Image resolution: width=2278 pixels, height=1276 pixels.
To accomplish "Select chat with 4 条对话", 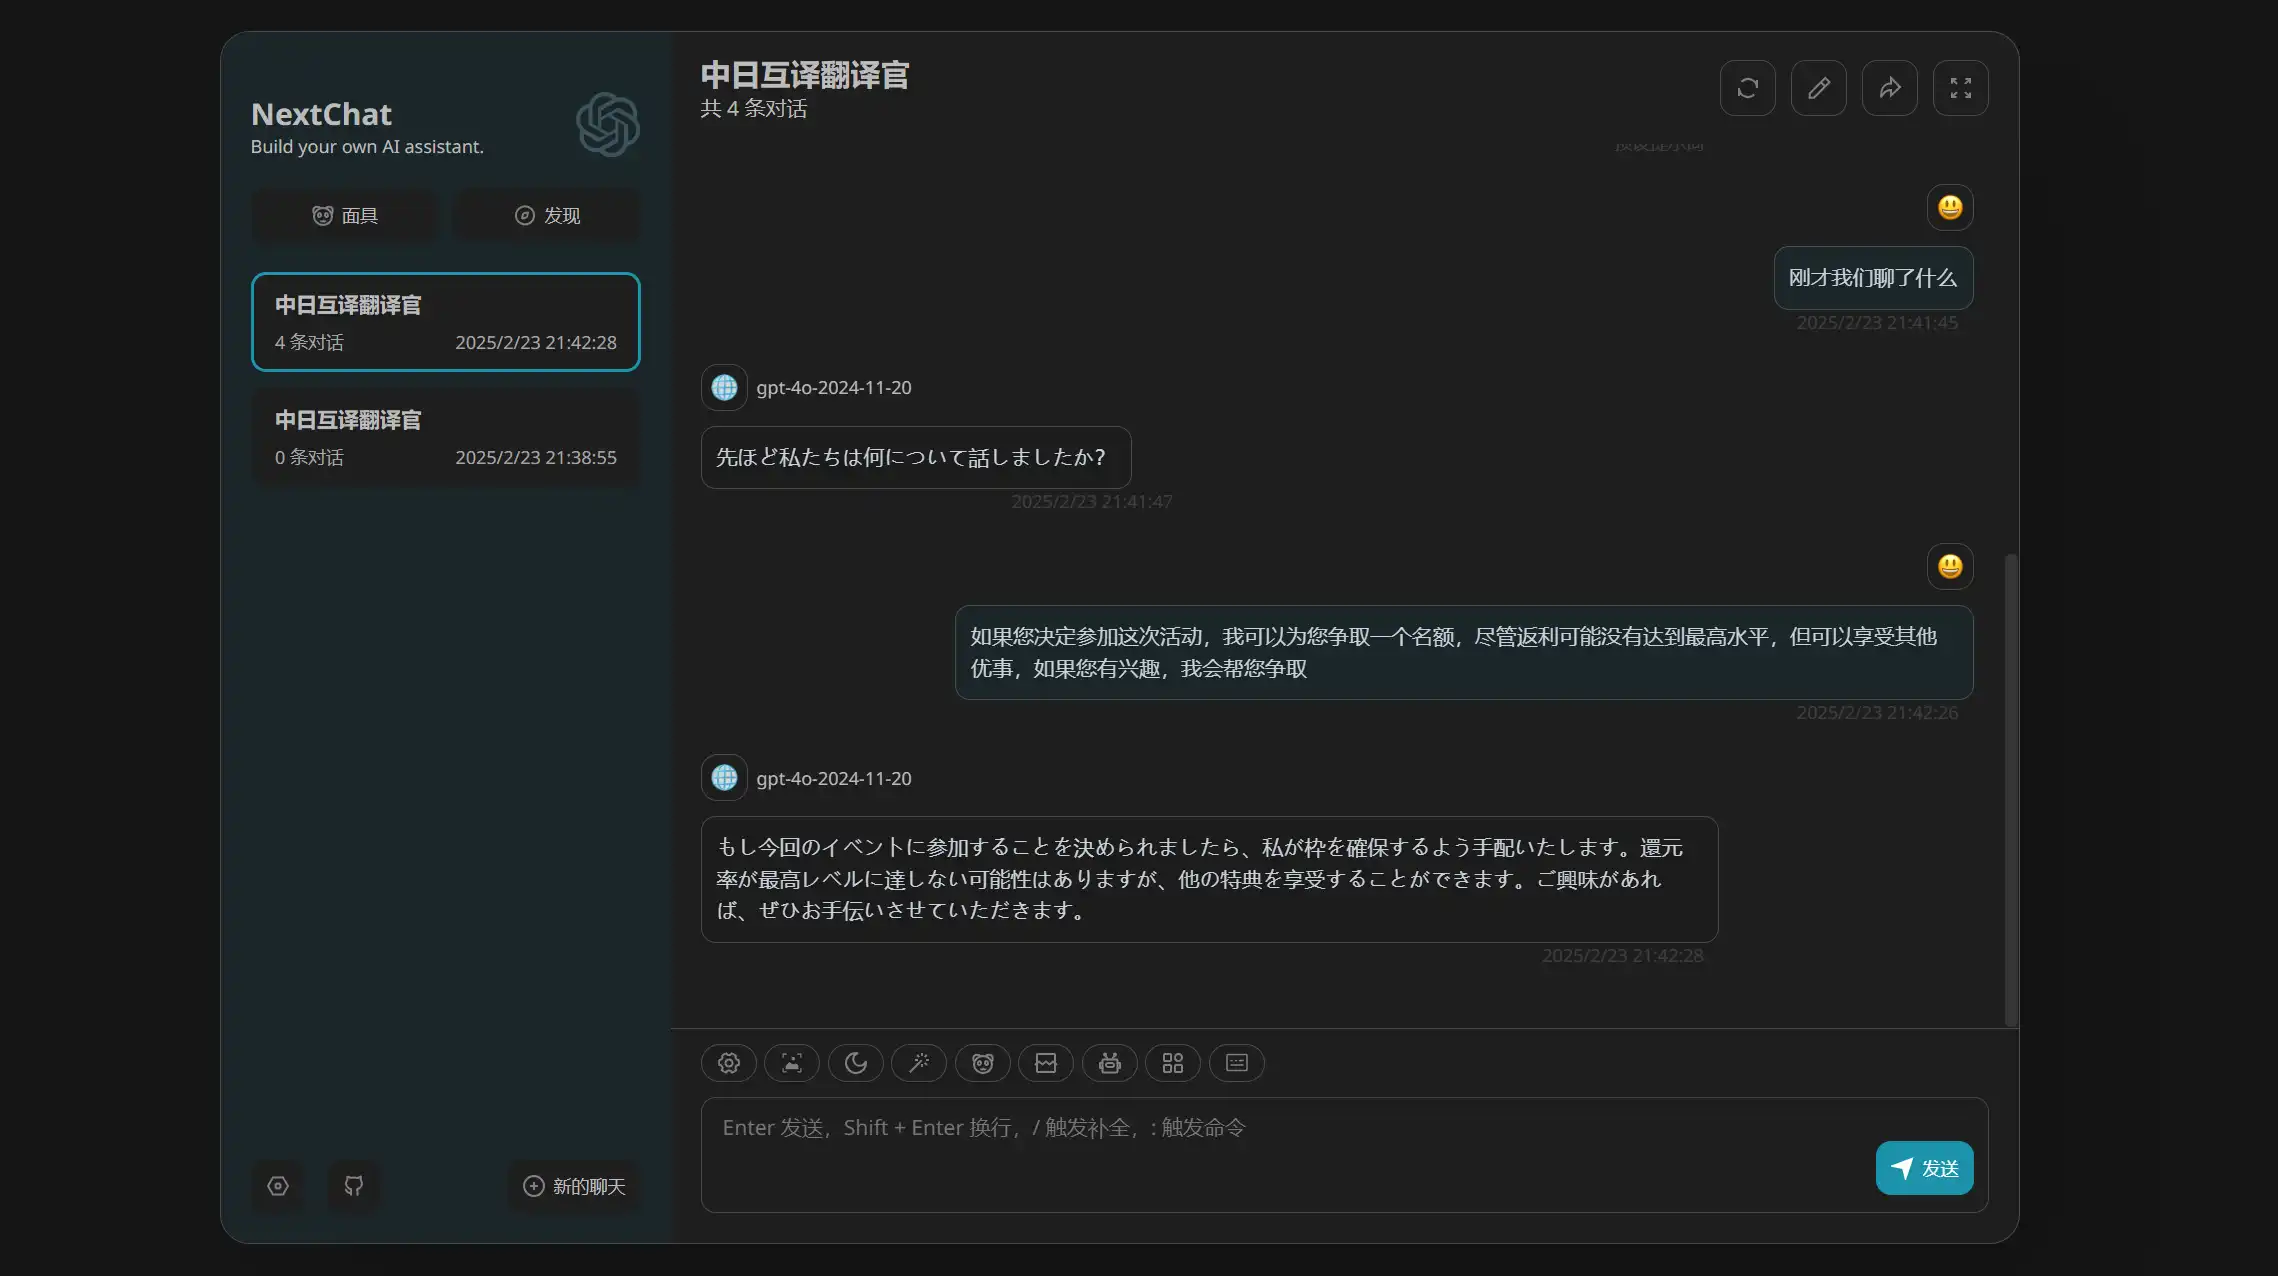I will pos(446,322).
